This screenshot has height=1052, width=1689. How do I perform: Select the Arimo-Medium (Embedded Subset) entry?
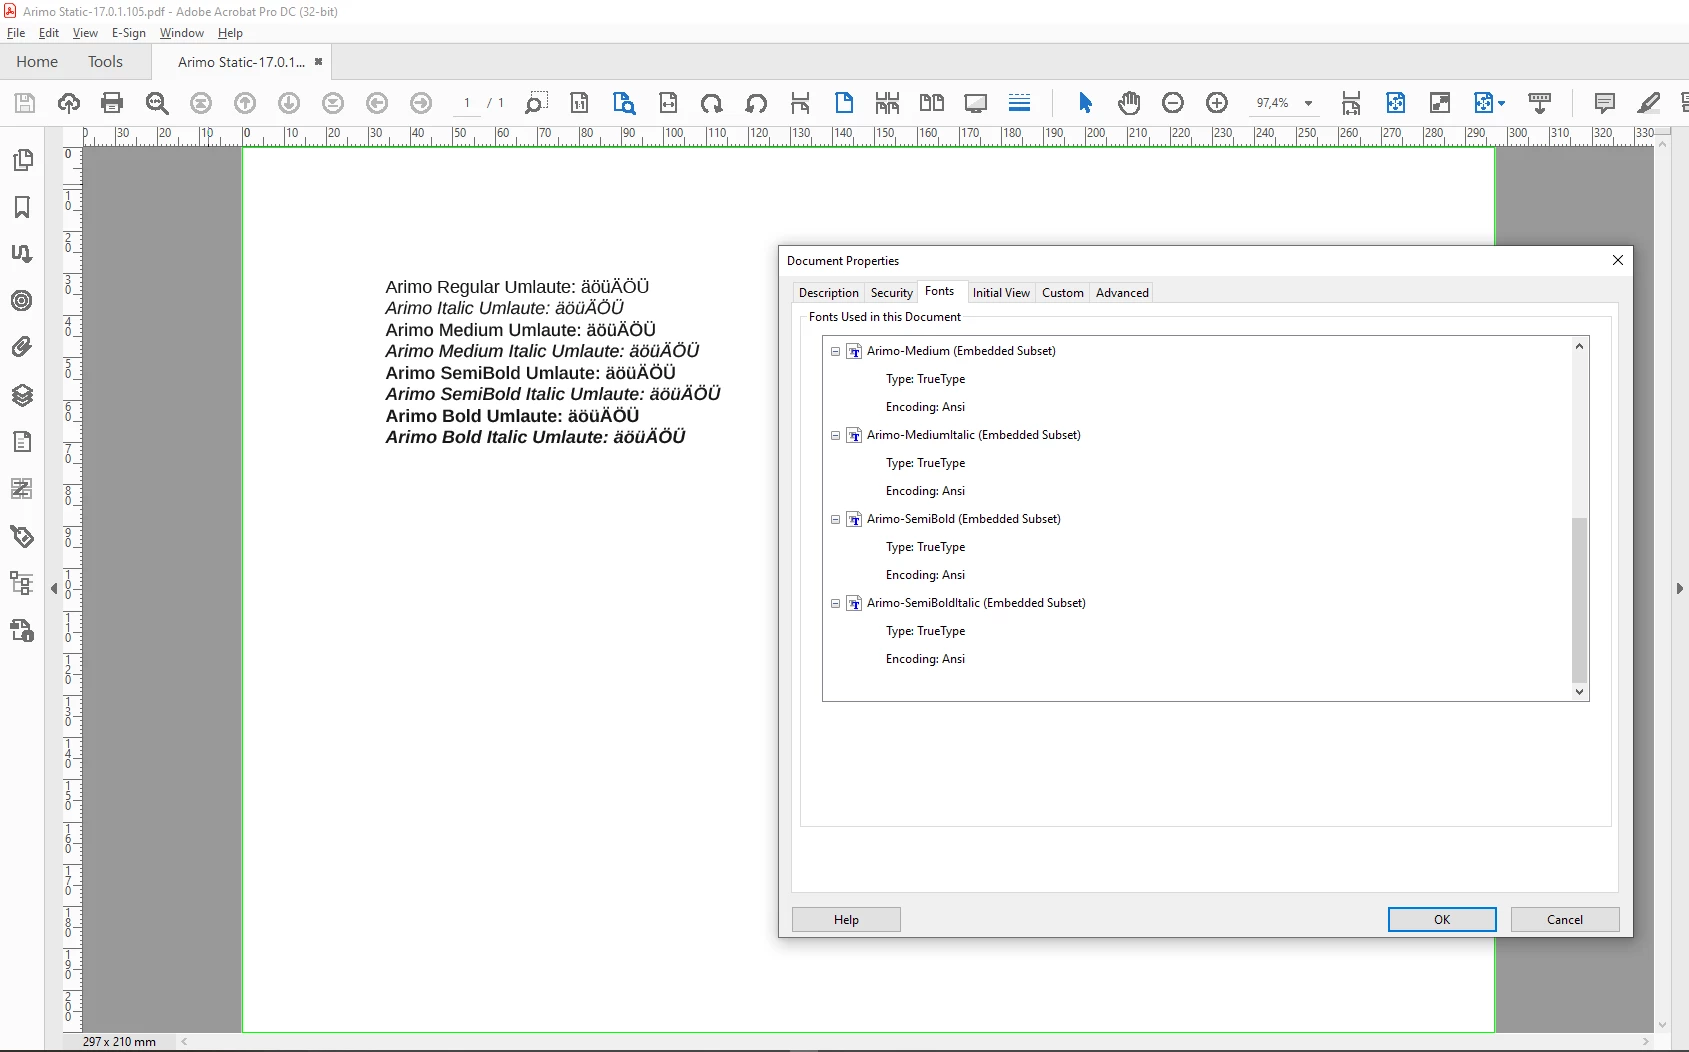[961, 351]
